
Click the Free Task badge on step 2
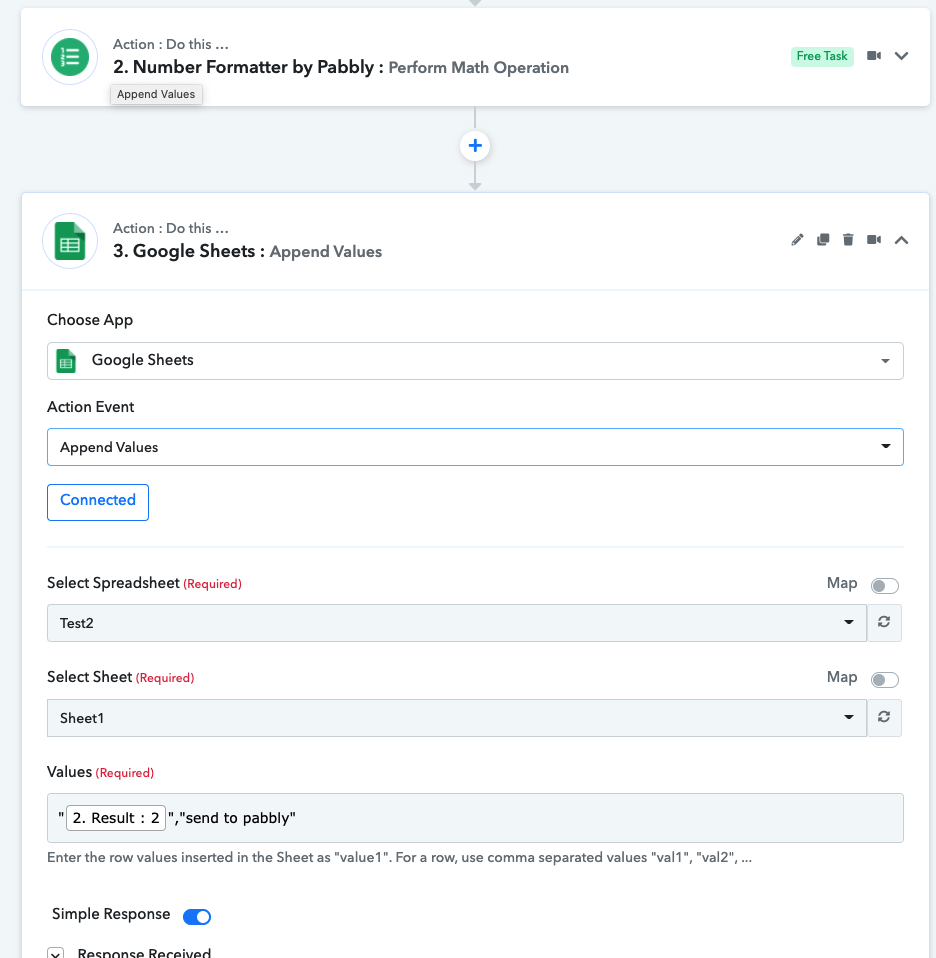click(x=822, y=56)
